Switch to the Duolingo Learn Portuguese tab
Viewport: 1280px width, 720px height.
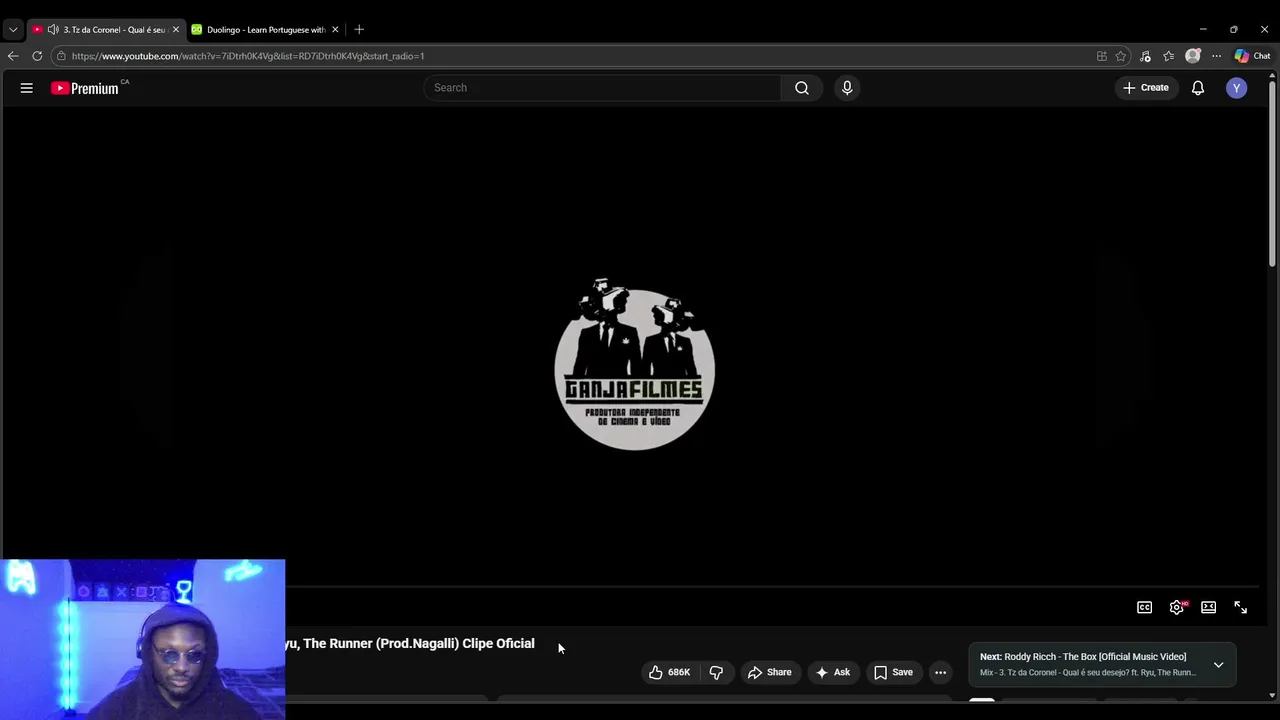click(265, 30)
